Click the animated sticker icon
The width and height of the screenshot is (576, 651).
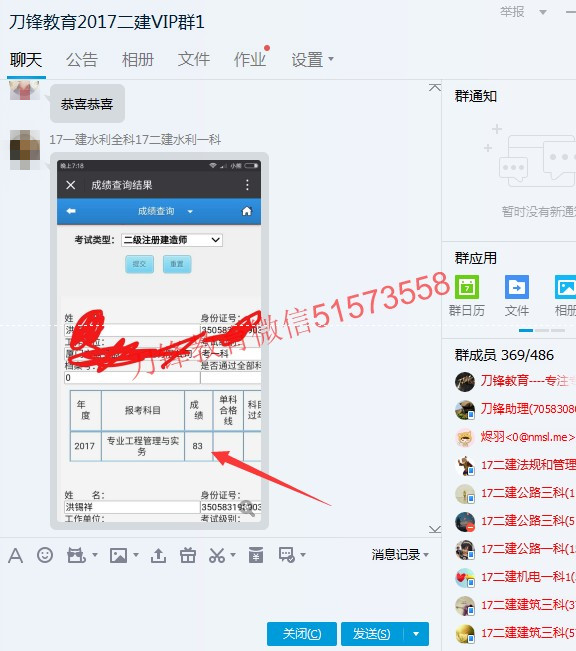tap(76, 555)
